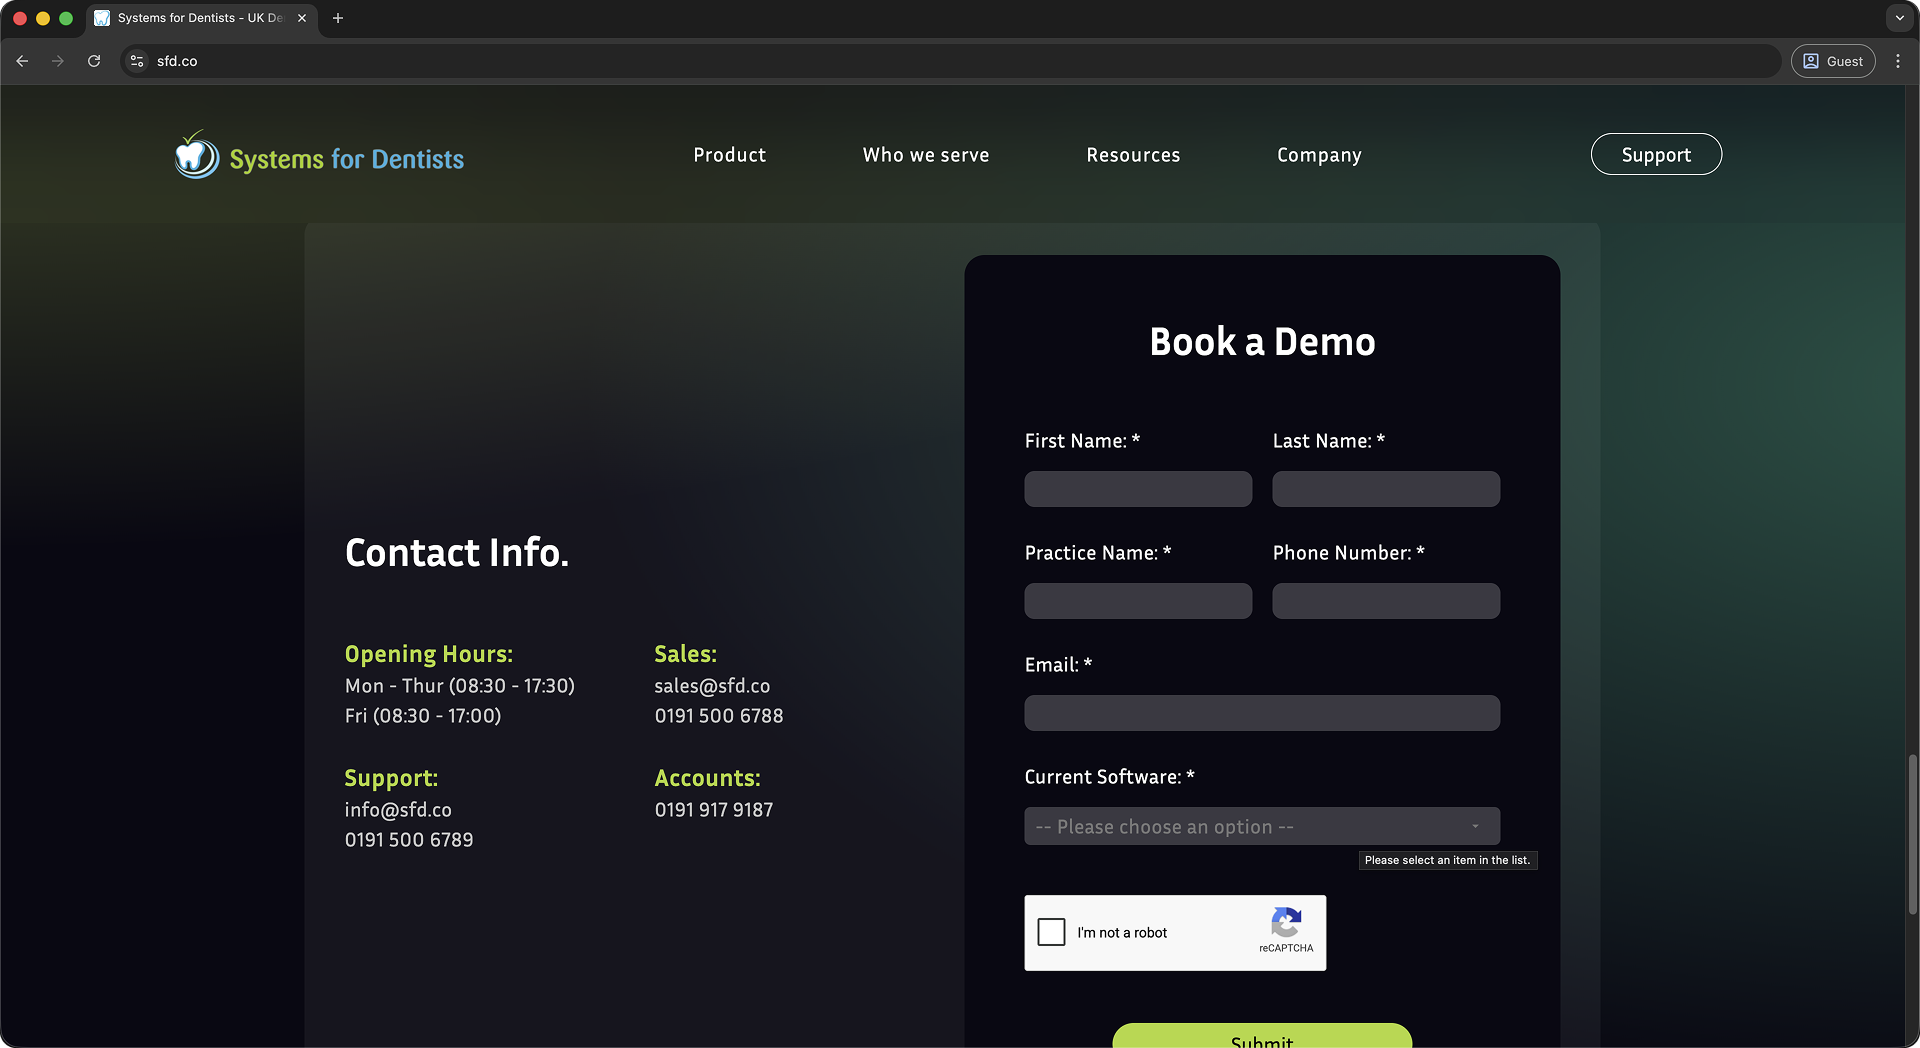The image size is (1920, 1048).
Task: Click the Opening Hours: label
Action: 429,654
